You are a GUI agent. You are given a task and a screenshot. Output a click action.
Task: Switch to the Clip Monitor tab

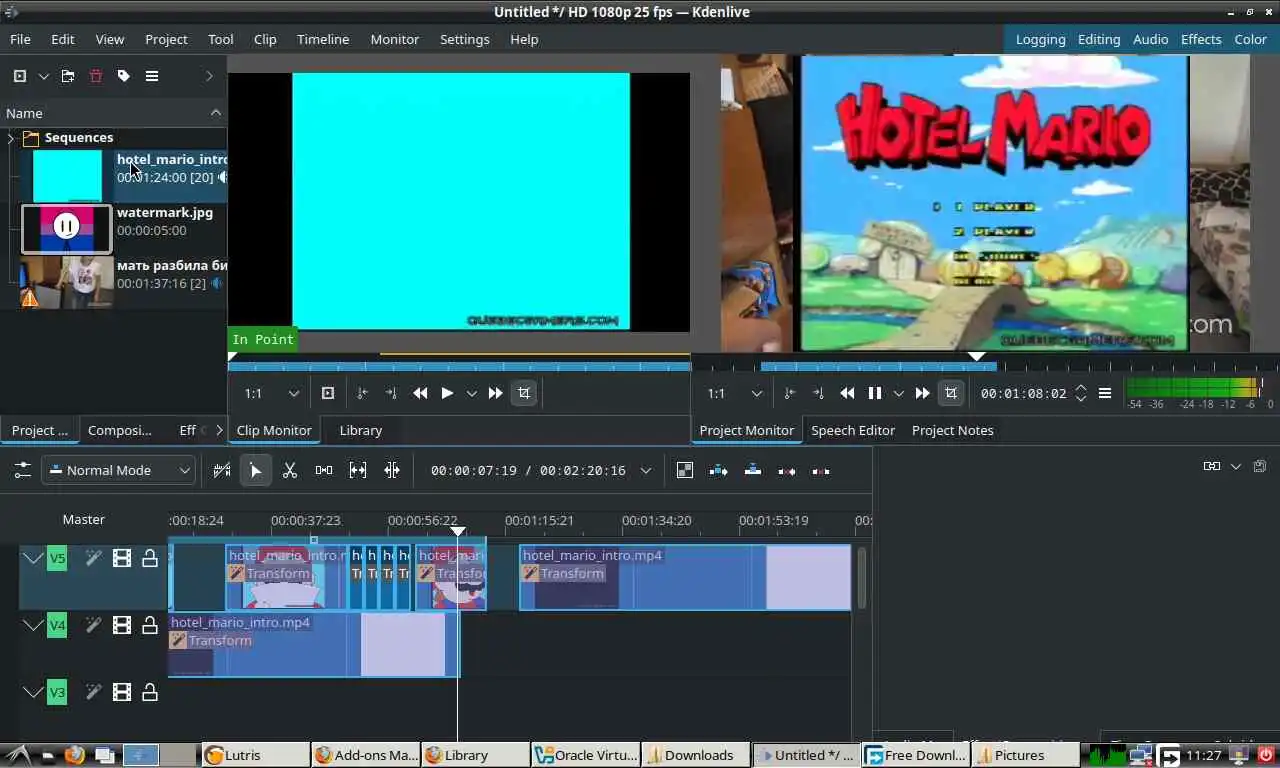pyautogui.click(x=274, y=430)
